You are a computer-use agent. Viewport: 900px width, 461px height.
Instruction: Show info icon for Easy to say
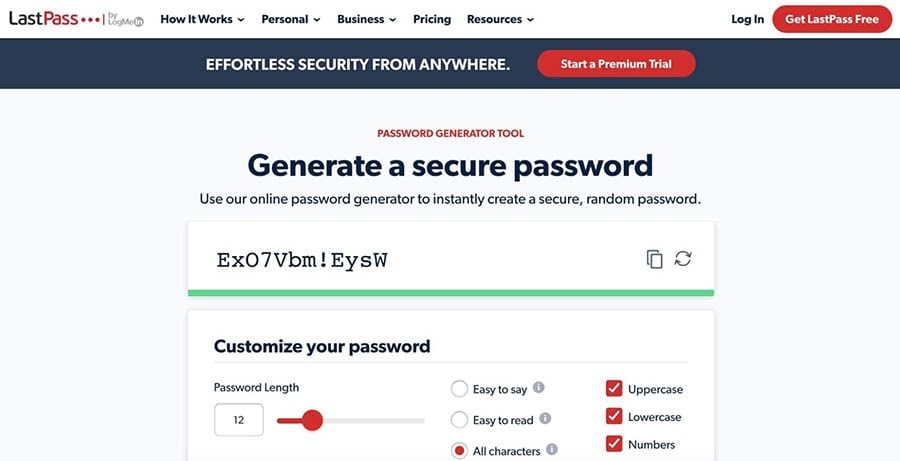click(x=538, y=388)
